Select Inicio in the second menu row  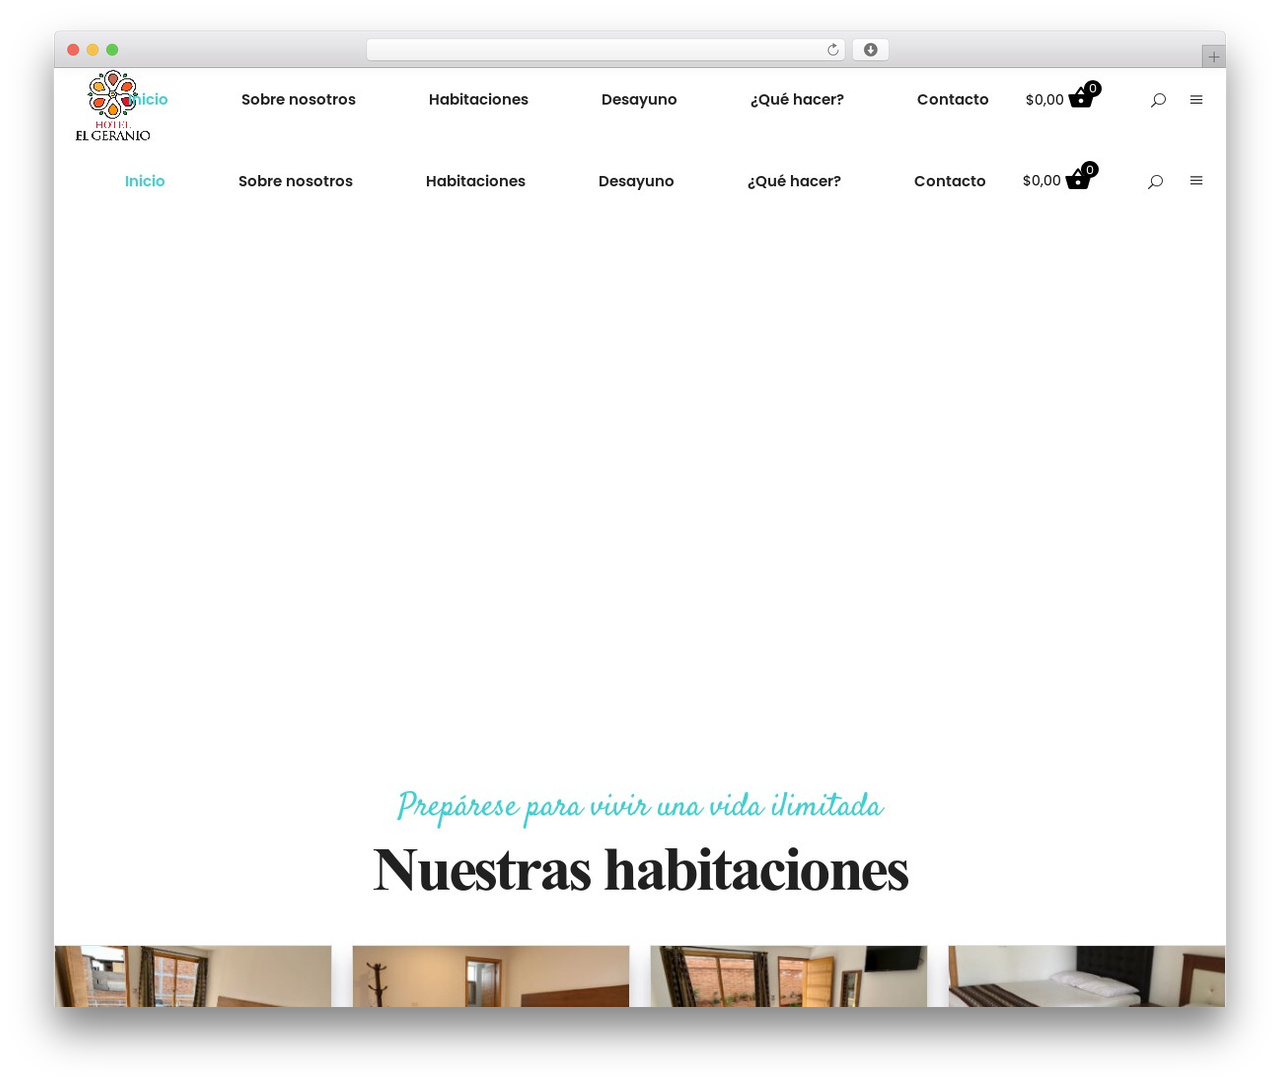pos(145,181)
